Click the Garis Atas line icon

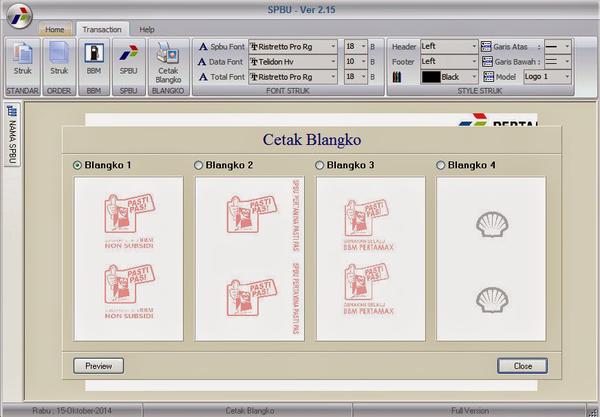coord(486,47)
